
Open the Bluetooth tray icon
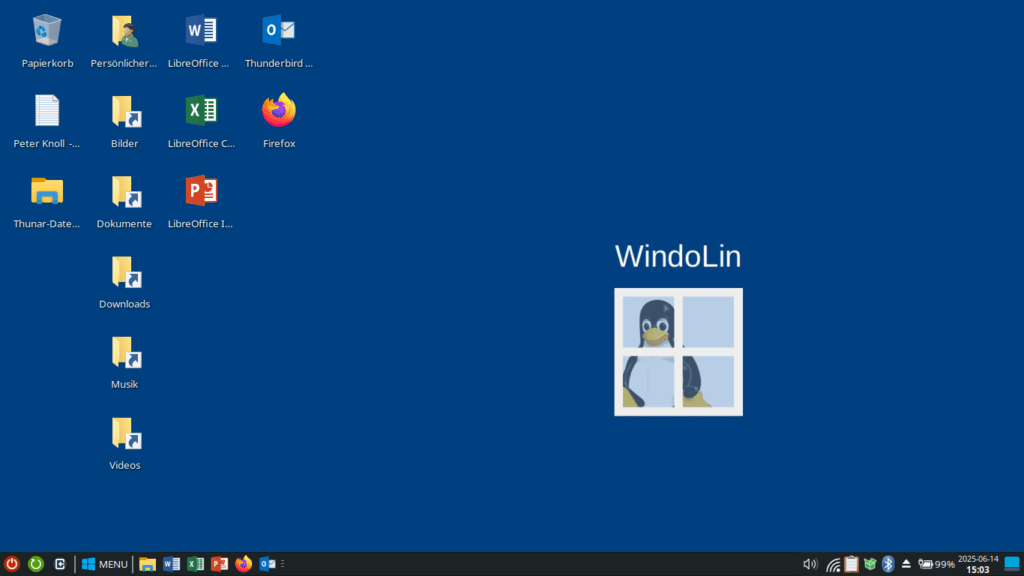click(888, 564)
